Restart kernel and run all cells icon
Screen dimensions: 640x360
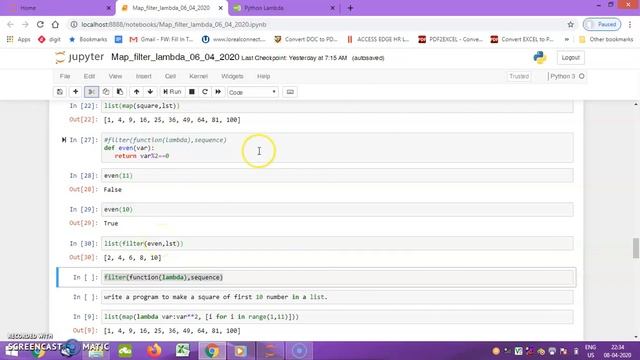[218, 92]
